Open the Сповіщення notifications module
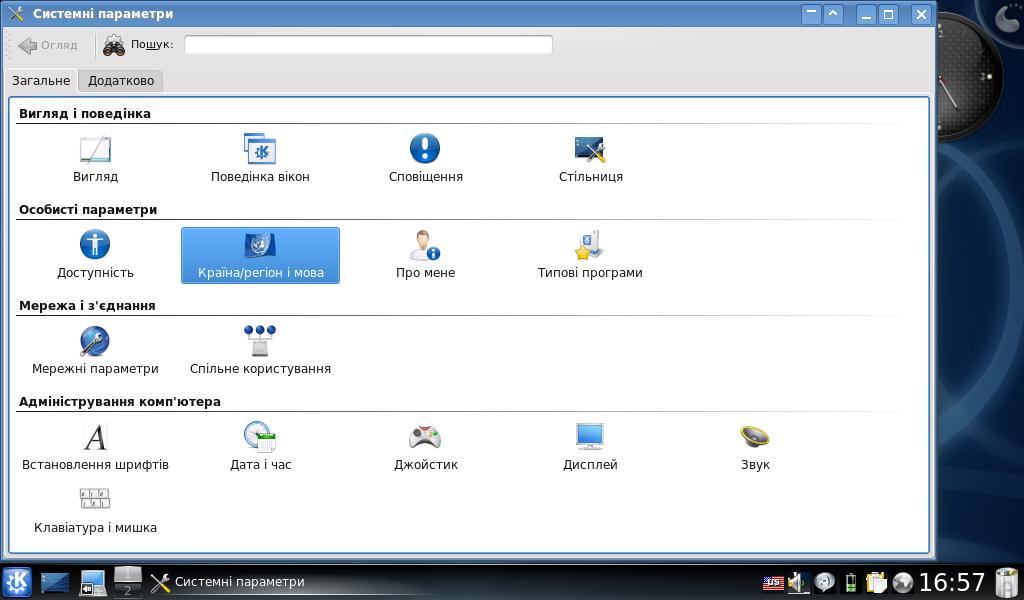 pos(425,159)
